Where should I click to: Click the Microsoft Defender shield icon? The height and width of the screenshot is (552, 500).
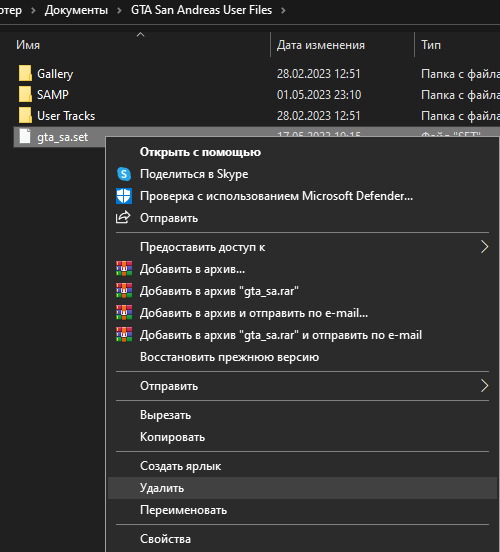click(124, 196)
